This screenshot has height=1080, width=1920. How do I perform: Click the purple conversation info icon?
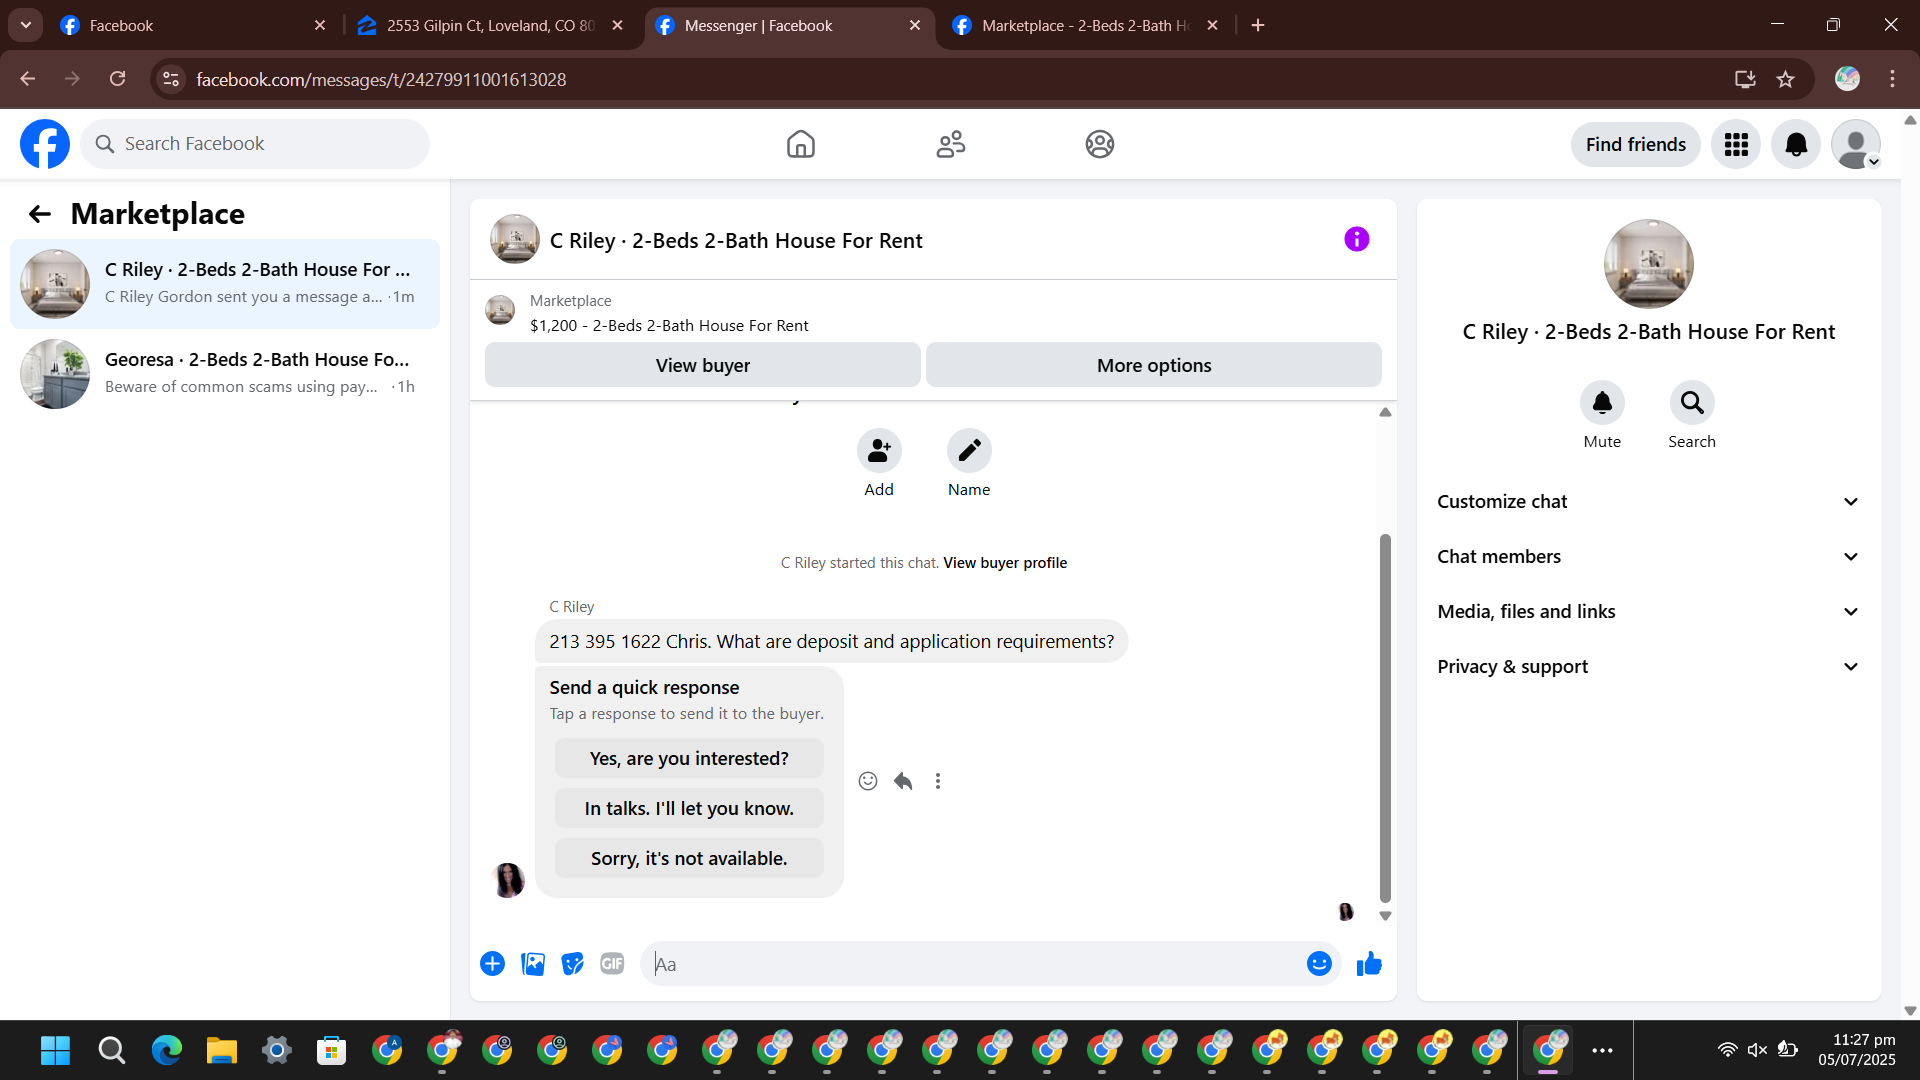(x=1356, y=240)
